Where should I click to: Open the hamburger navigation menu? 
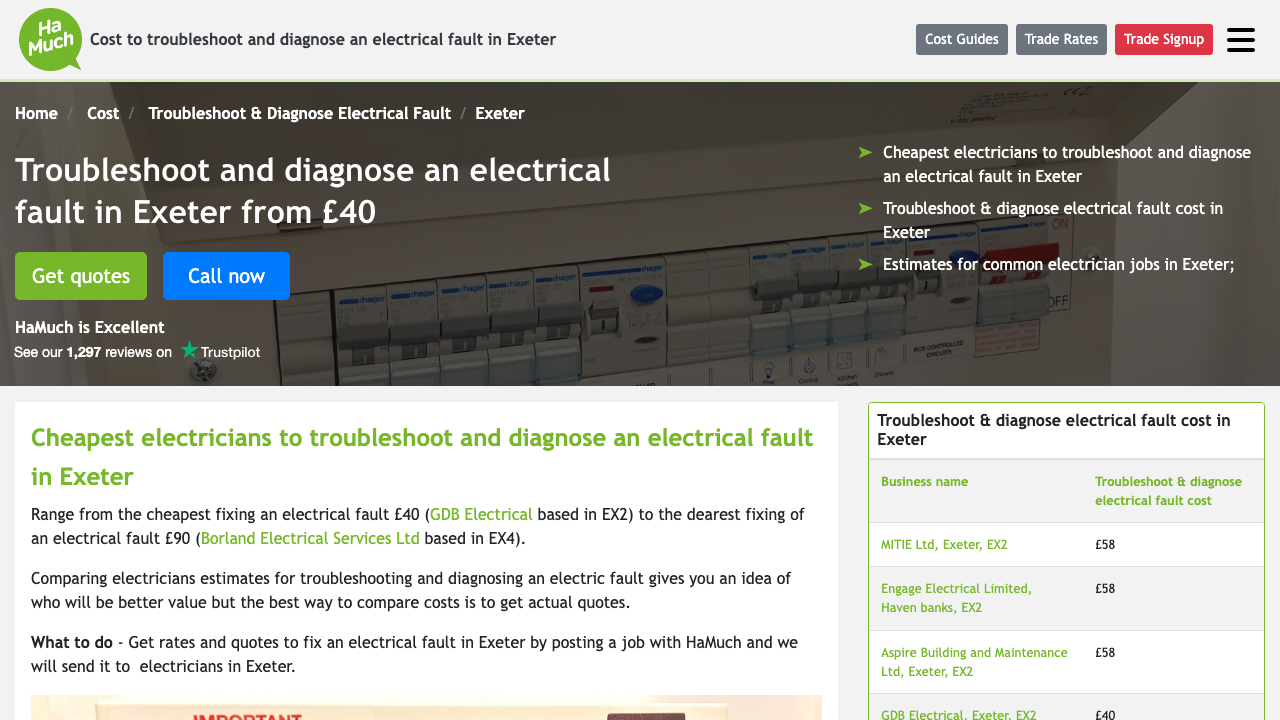tap(1238, 39)
